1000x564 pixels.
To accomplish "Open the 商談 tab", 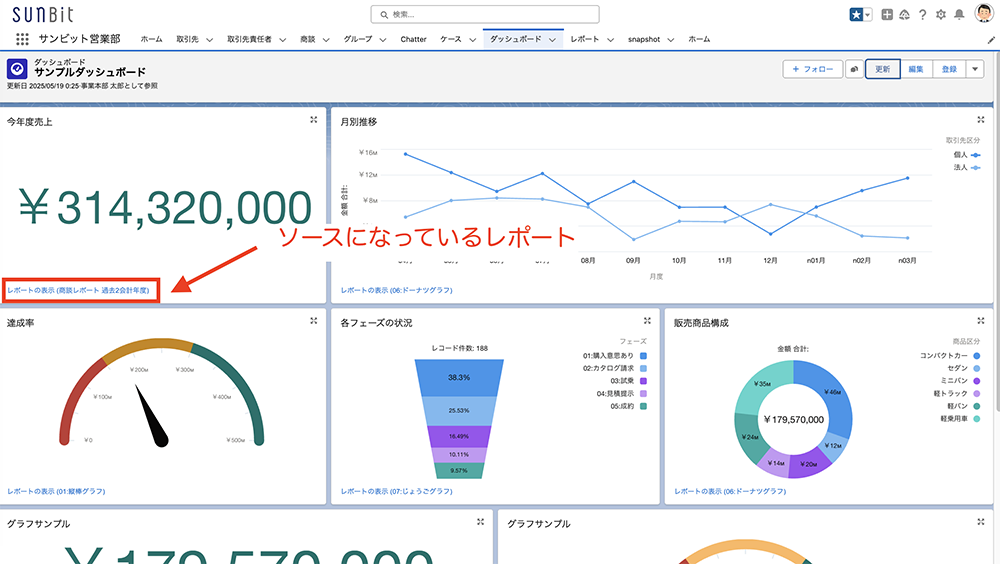I will (308, 39).
